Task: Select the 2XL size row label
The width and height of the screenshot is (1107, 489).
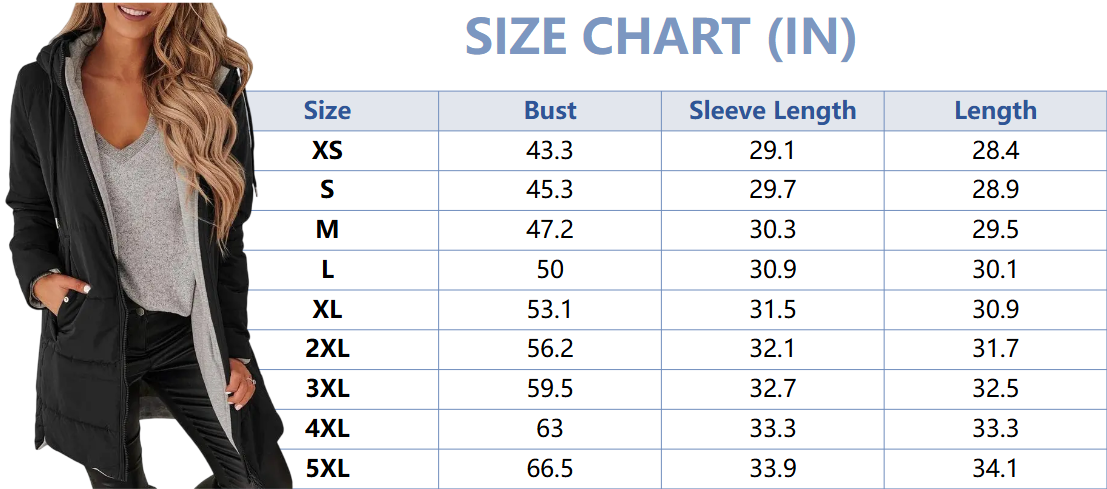Action: [x=327, y=349]
